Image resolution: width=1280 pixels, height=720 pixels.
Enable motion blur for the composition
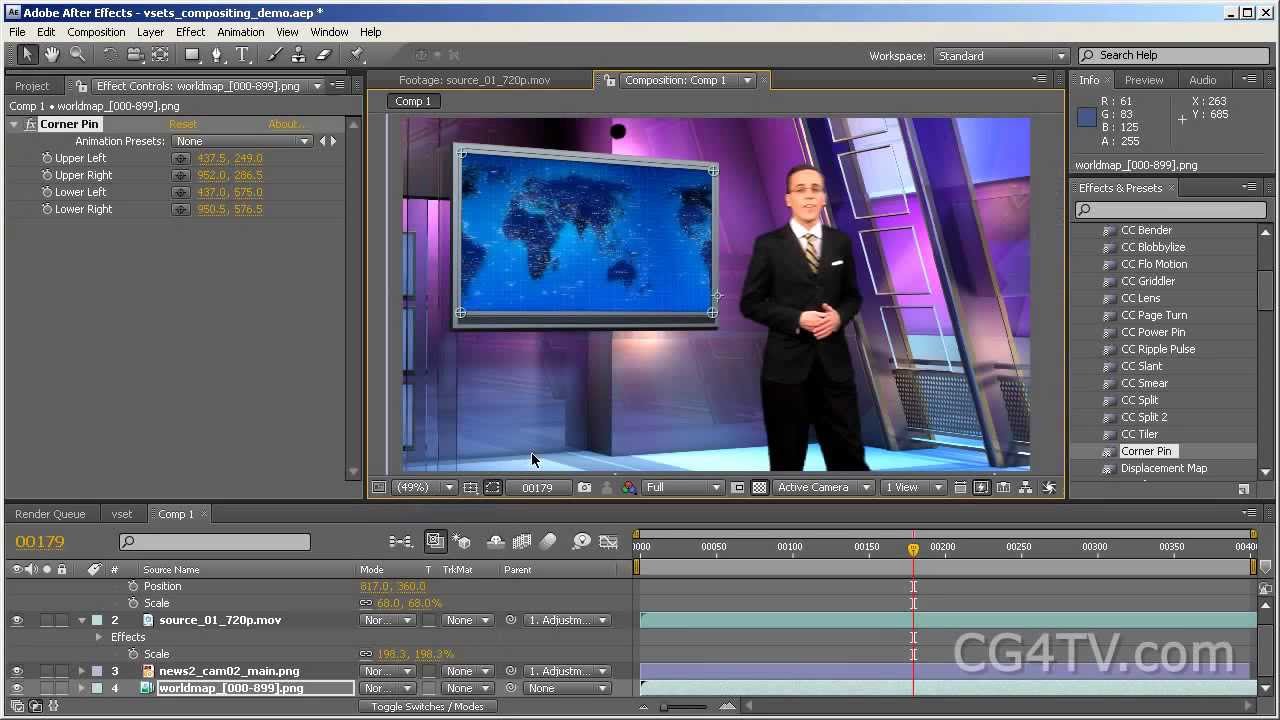pos(547,541)
